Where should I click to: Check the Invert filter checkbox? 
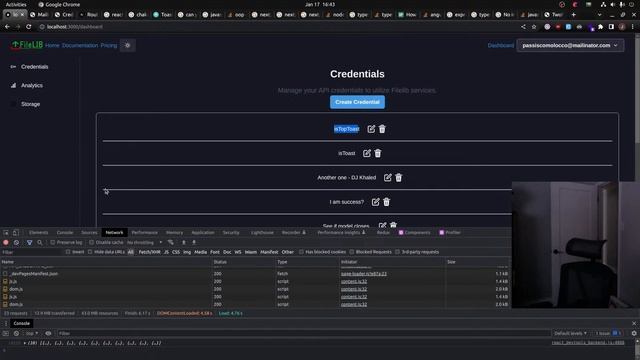[68, 252]
